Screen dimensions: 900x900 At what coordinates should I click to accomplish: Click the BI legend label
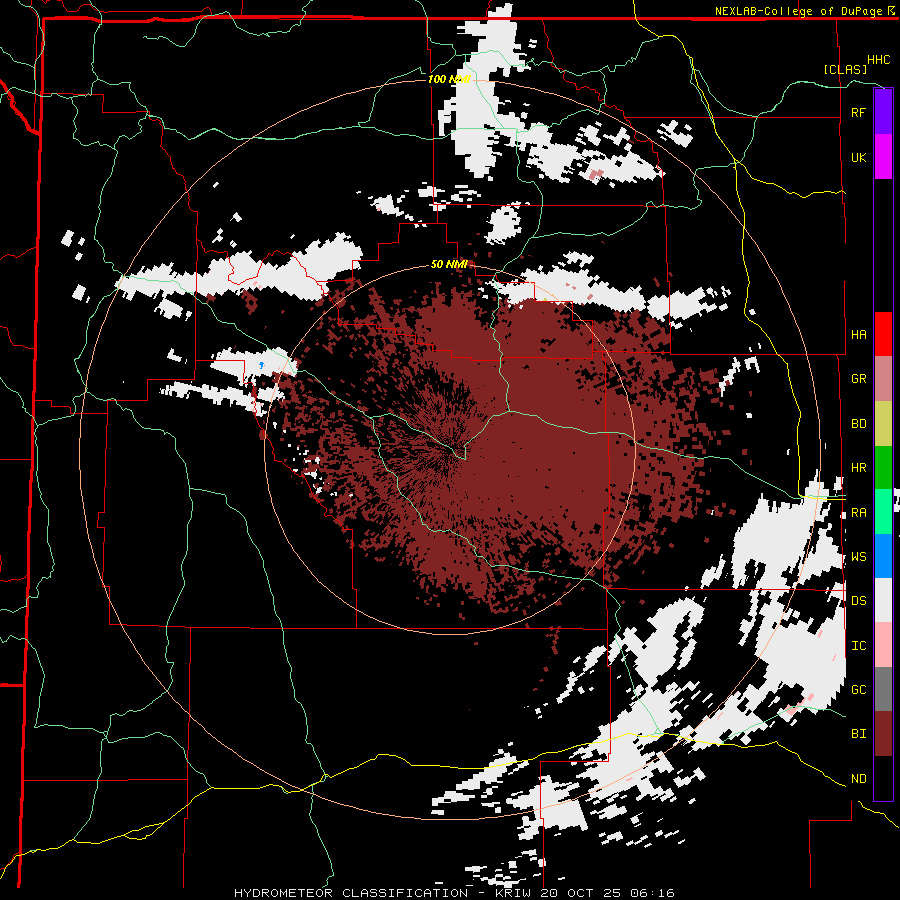pyautogui.click(x=858, y=734)
